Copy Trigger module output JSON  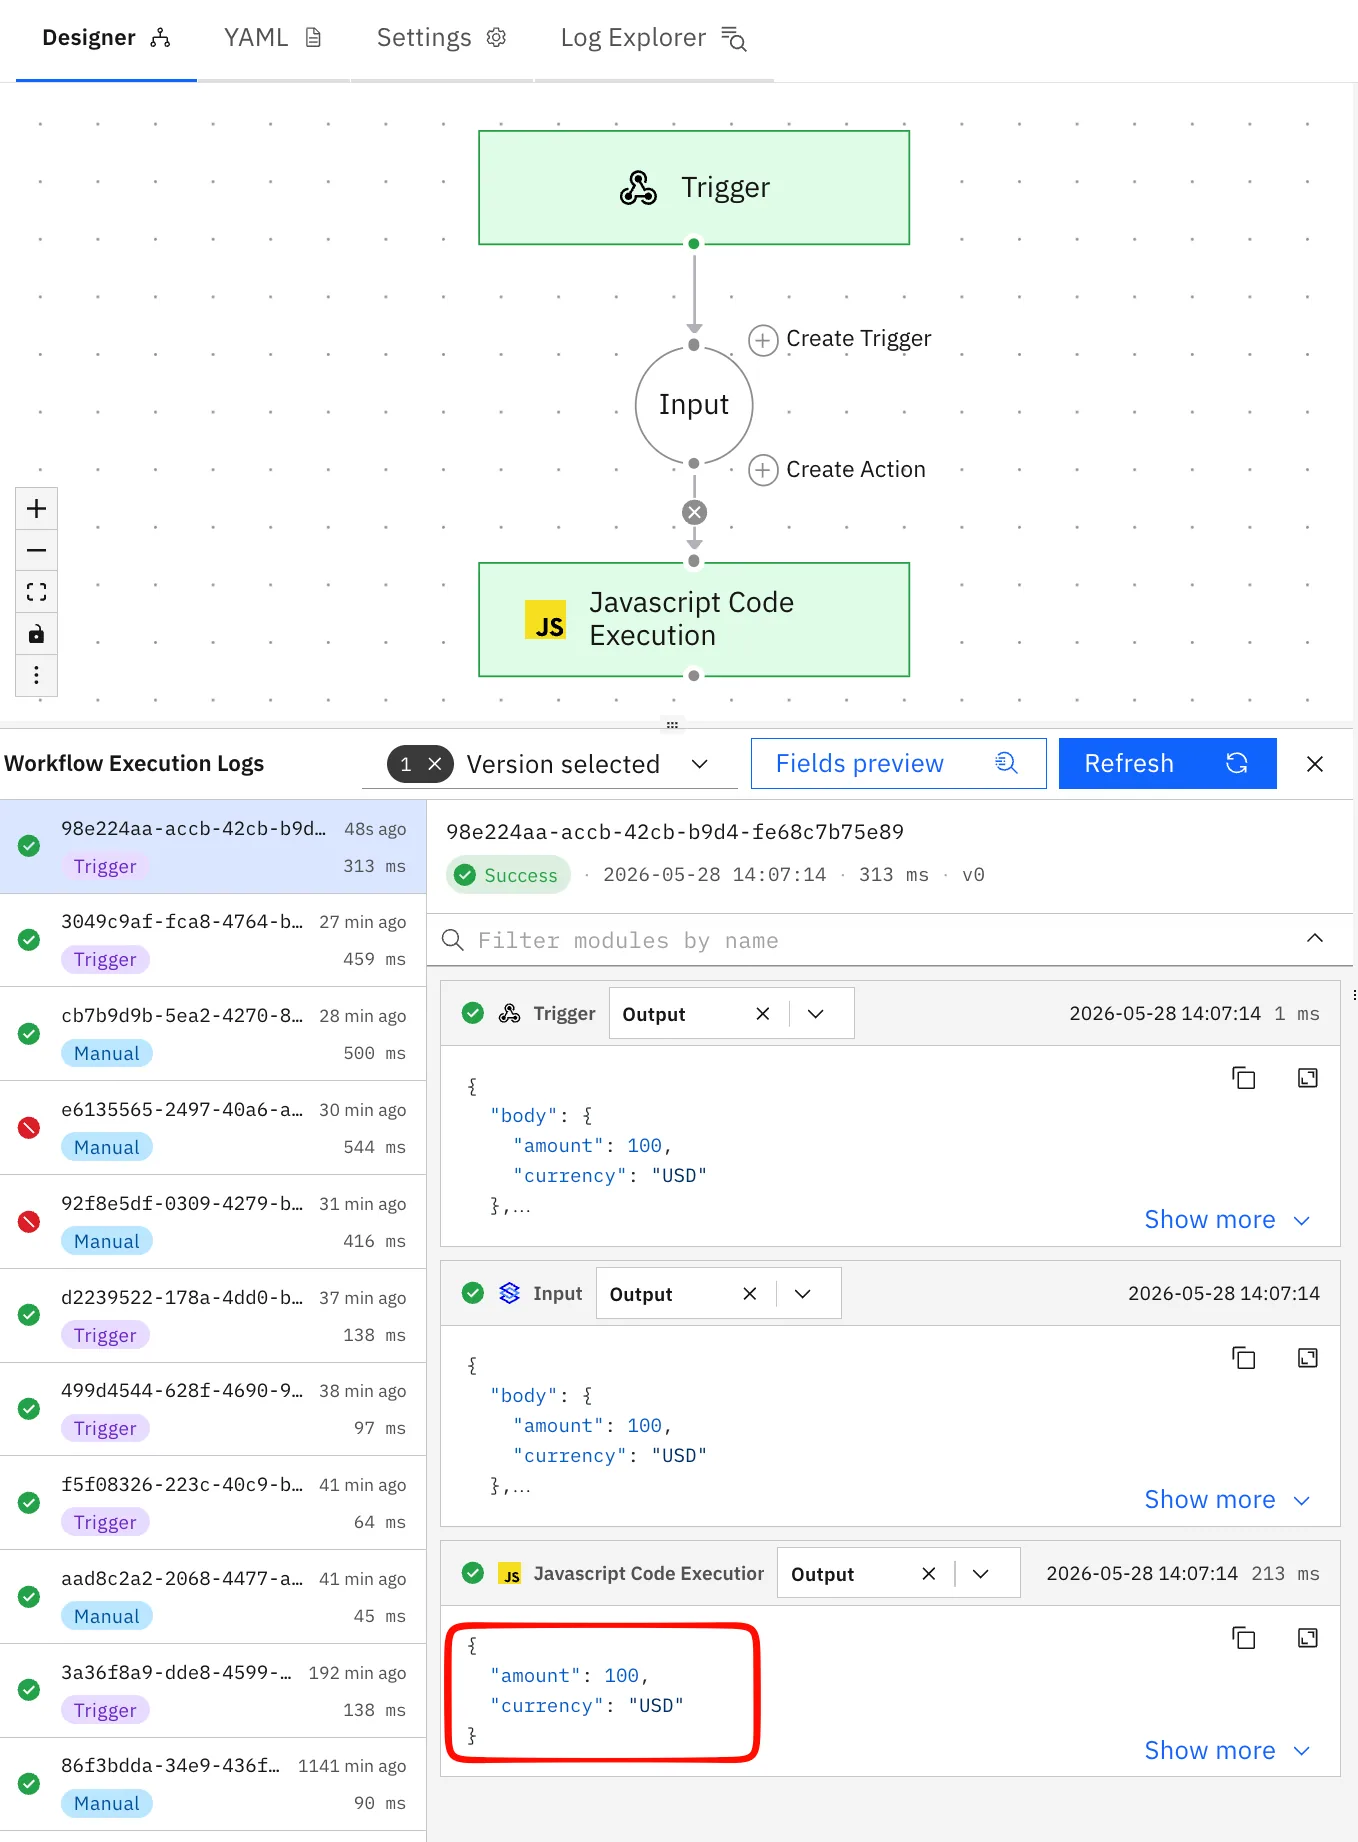[x=1244, y=1078]
